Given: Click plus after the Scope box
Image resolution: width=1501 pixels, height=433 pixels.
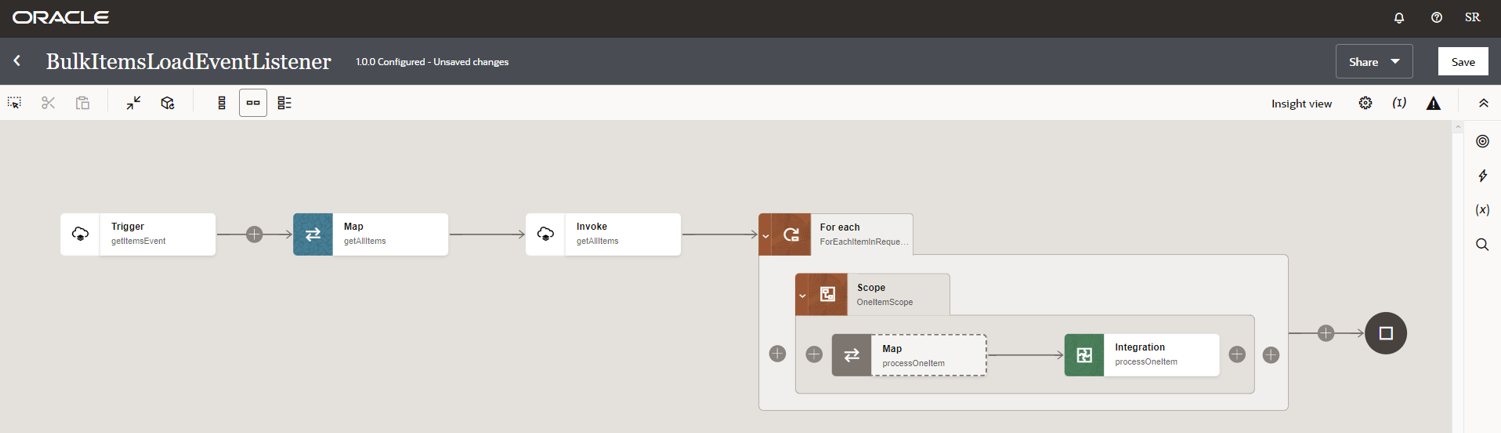Looking at the screenshot, I should click(1271, 354).
